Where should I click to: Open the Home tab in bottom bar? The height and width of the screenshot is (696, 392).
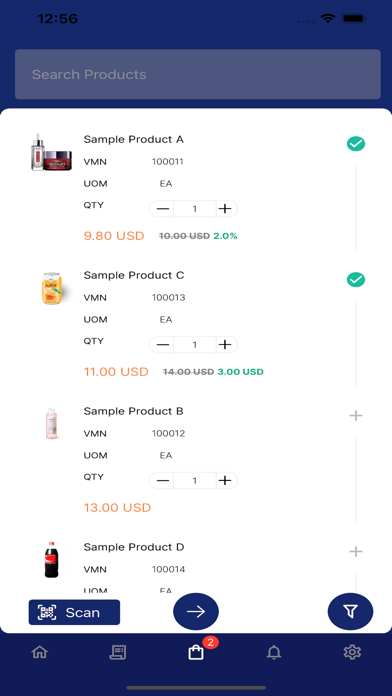click(40, 652)
